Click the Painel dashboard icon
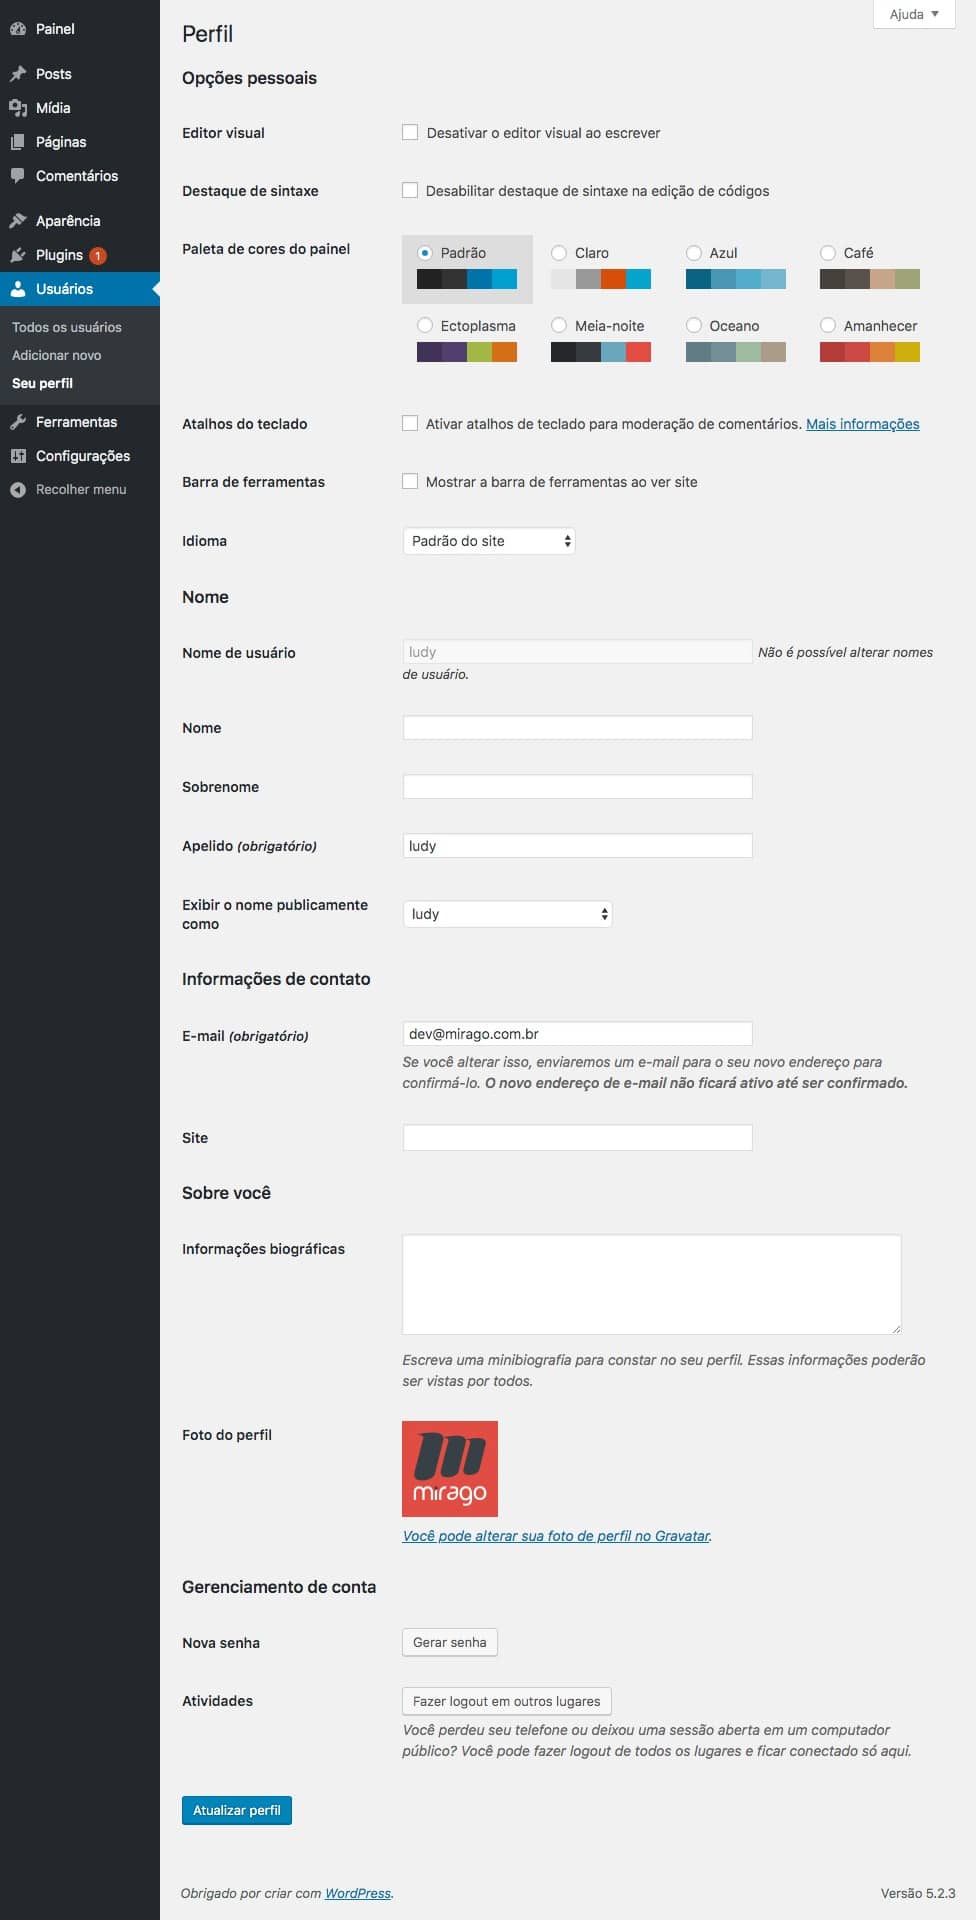This screenshot has height=1920, width=976. click(18, 29)
